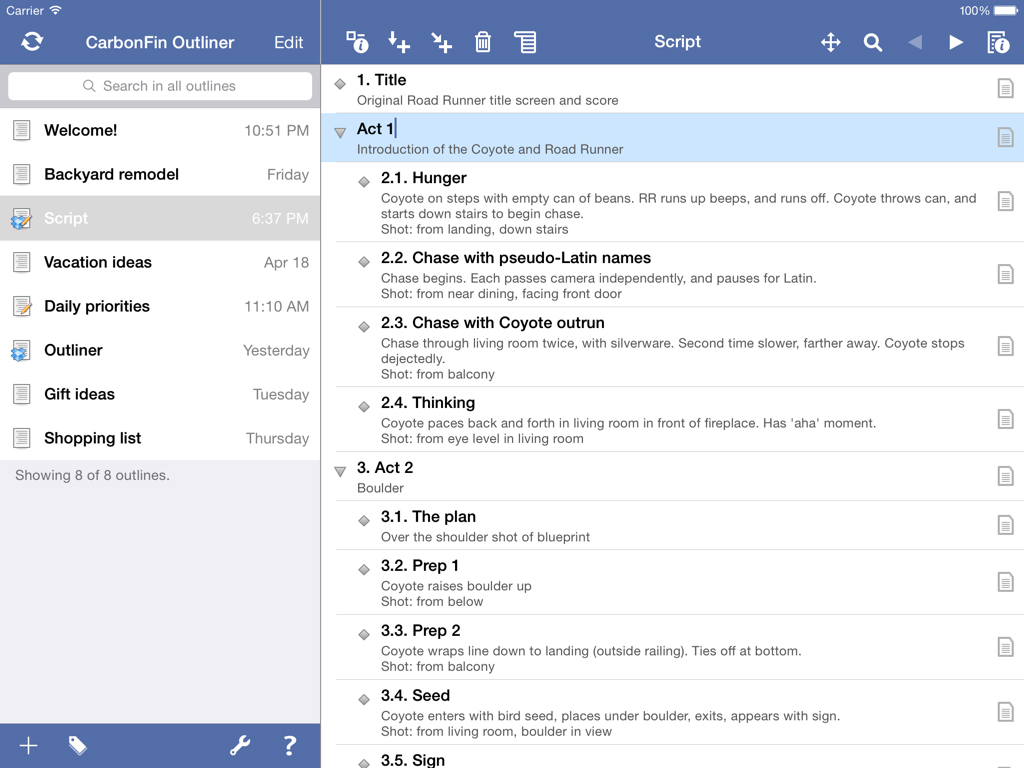Tap the Boulder note under Act 2
The image size is (1024, 768).
pyautogui.click(x=380, y=488)
